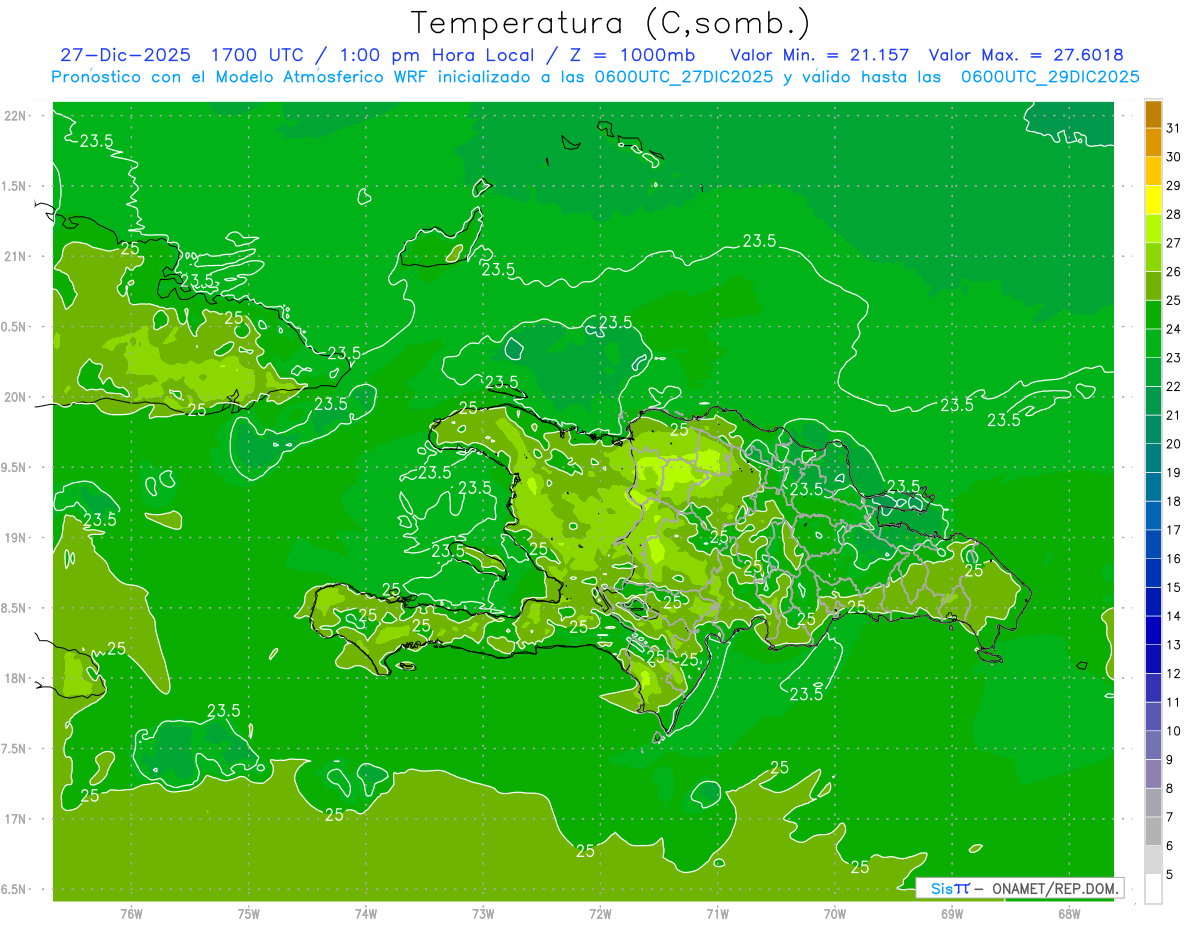This screenshot has height=927, width=1200.
Task: Click the colorbar label '27'
Action: 1174,243
